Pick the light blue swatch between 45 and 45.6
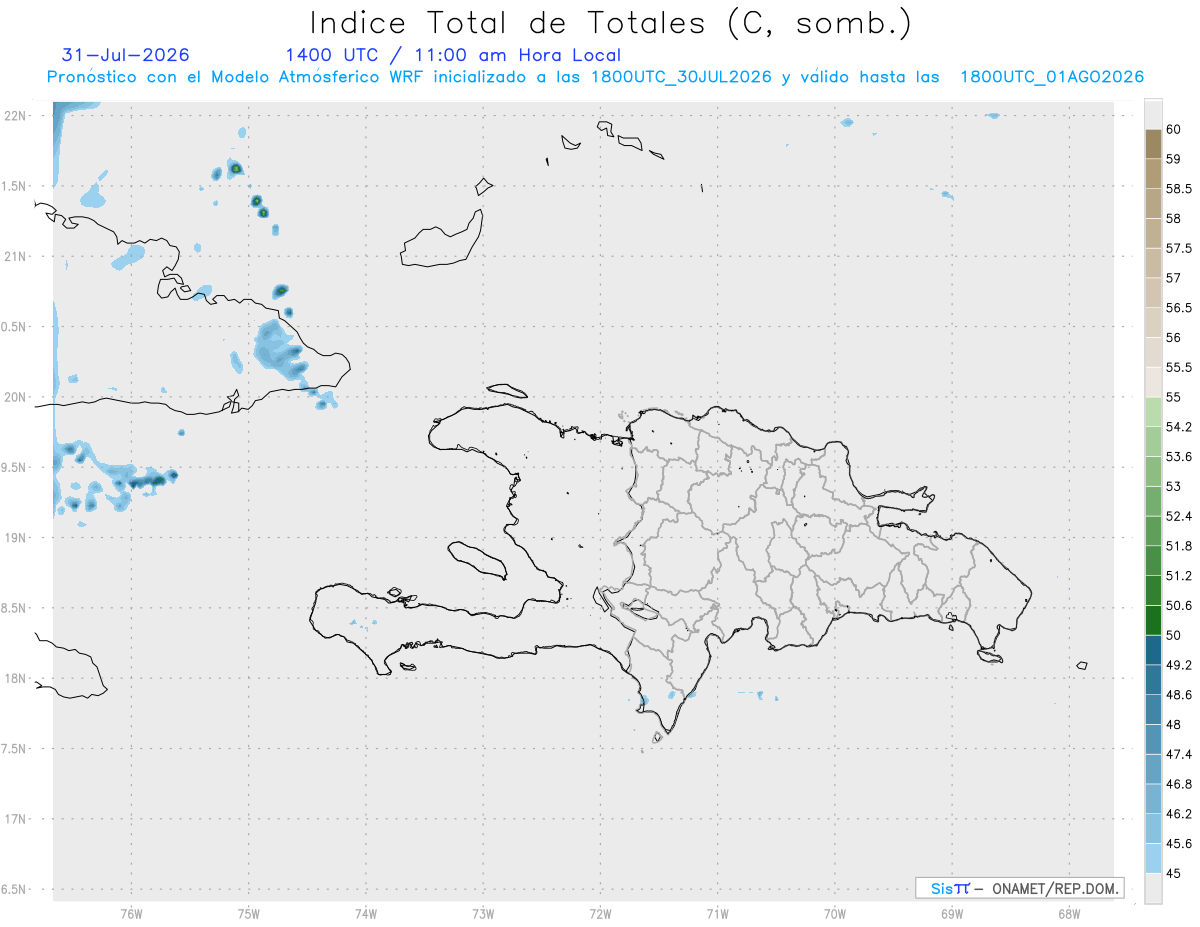The height and width of the screenshot is (927, 1200). pos(1153,859)
